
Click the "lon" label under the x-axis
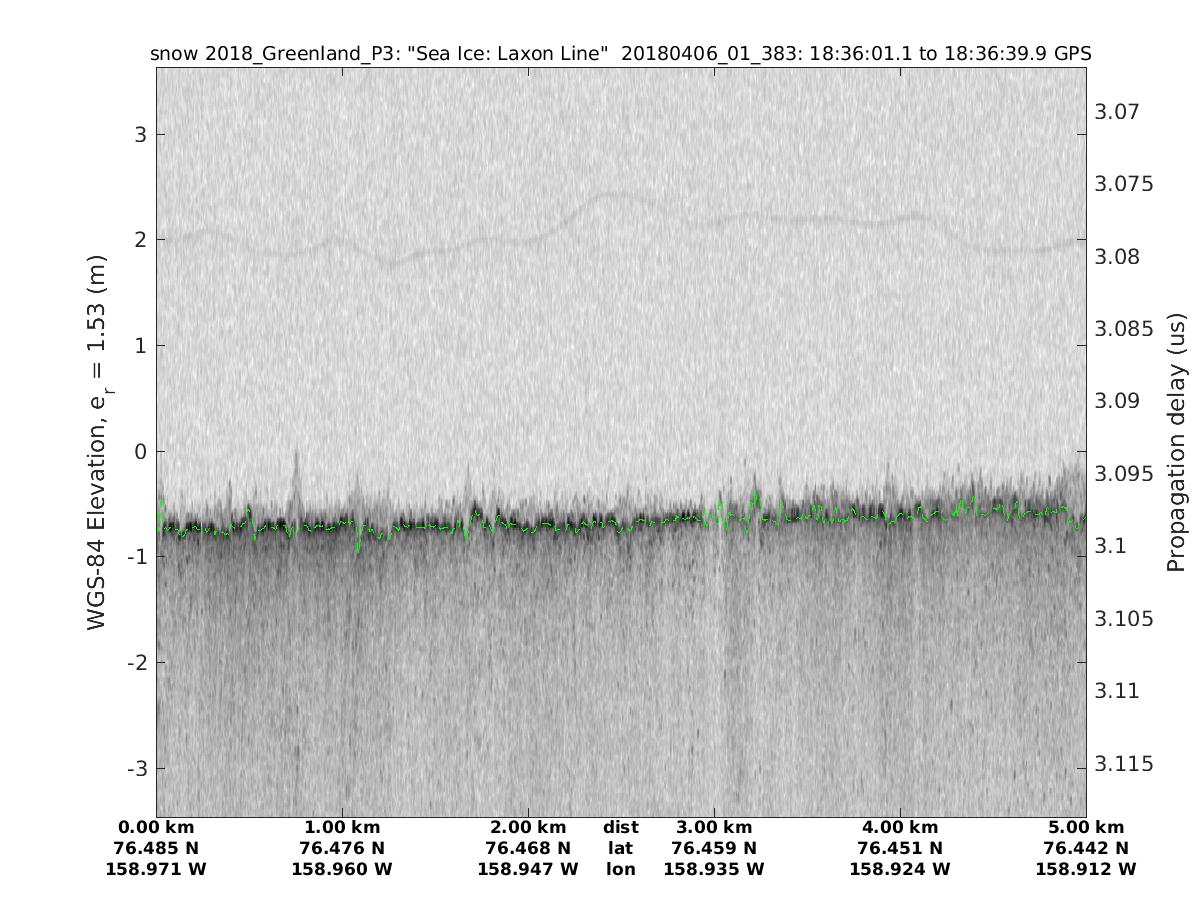coord(621,869)
